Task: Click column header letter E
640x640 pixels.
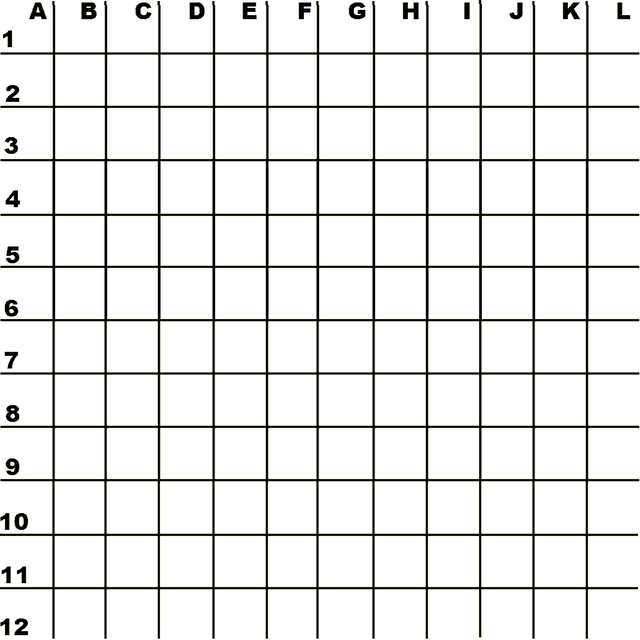Action: 249,11
